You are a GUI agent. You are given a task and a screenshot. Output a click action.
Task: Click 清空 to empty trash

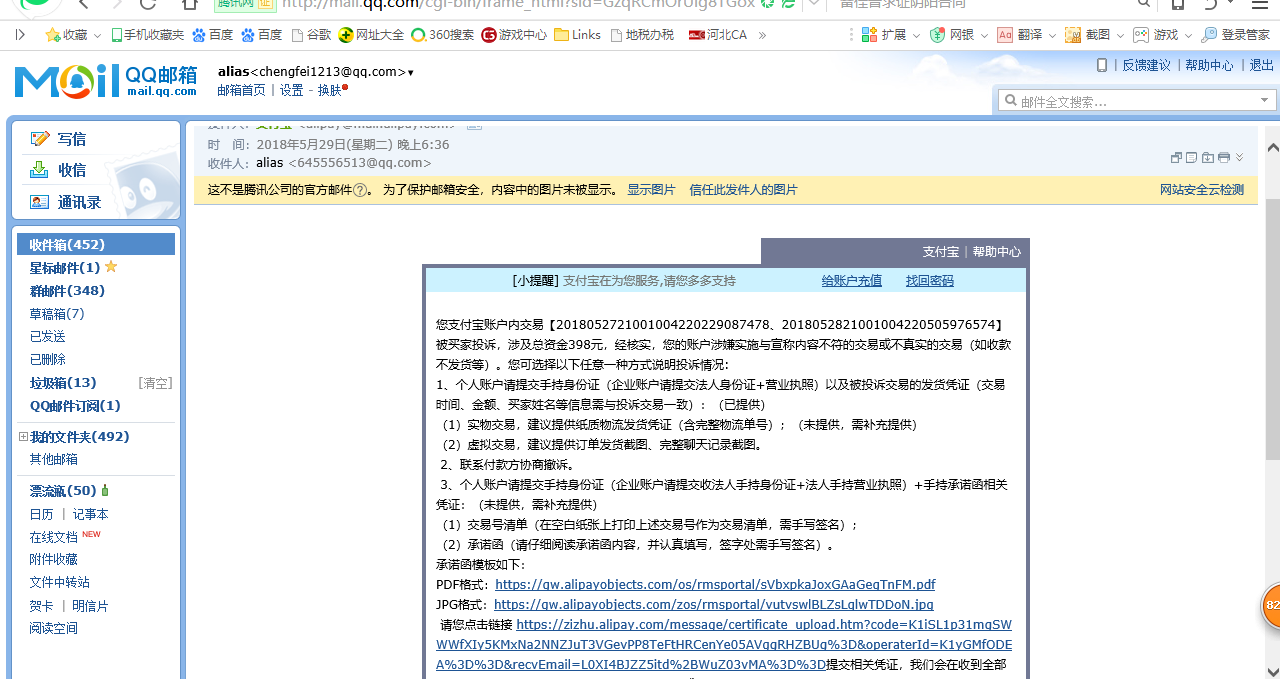(155, 383)
